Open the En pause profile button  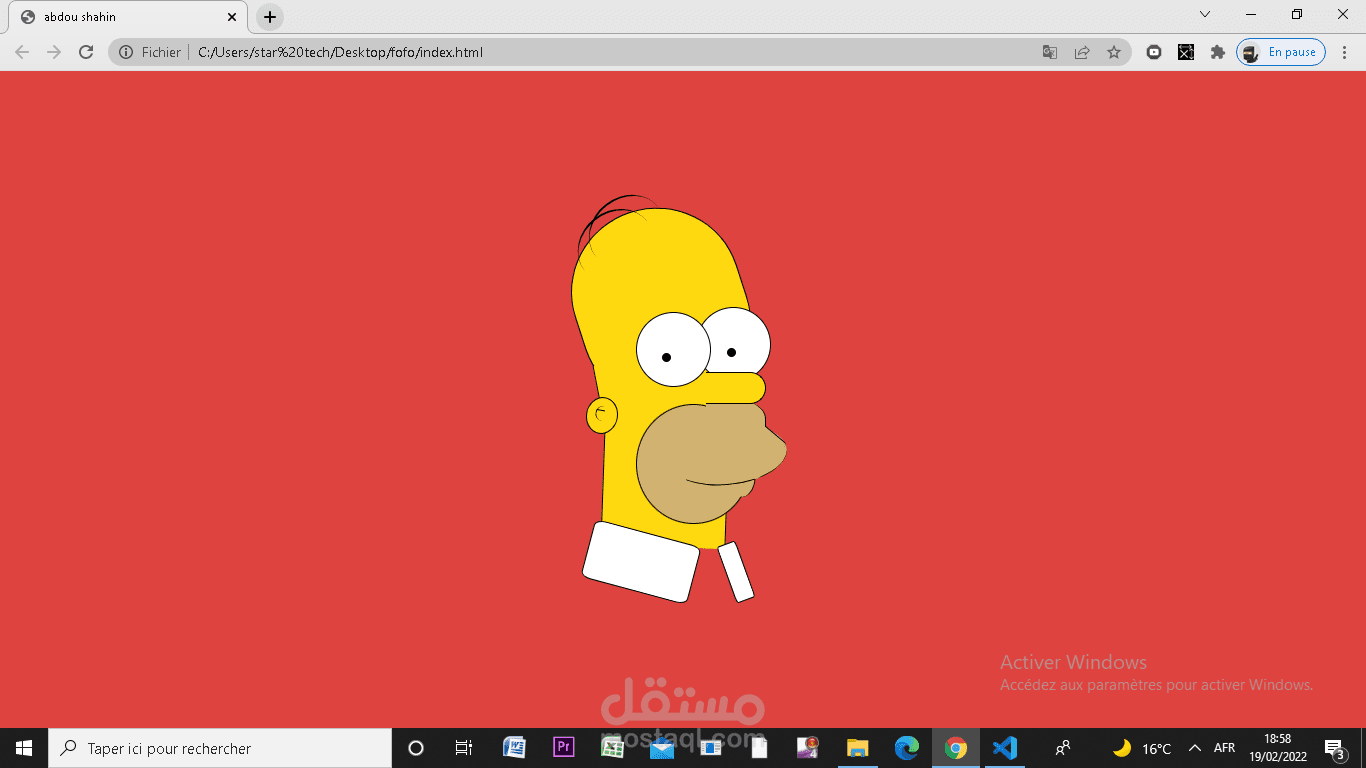[x=1281, y=52]
